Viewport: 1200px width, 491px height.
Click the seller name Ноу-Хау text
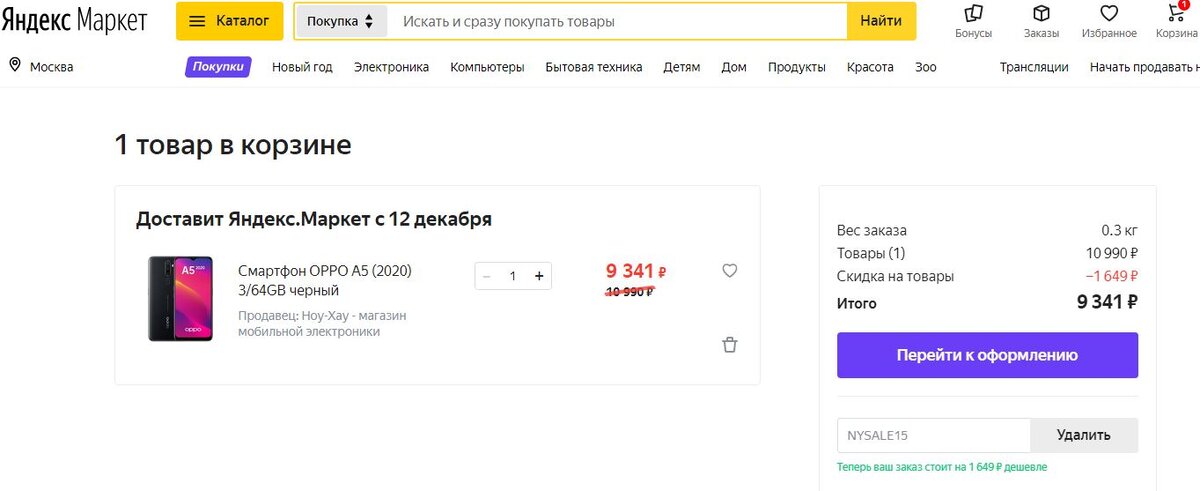322,323
